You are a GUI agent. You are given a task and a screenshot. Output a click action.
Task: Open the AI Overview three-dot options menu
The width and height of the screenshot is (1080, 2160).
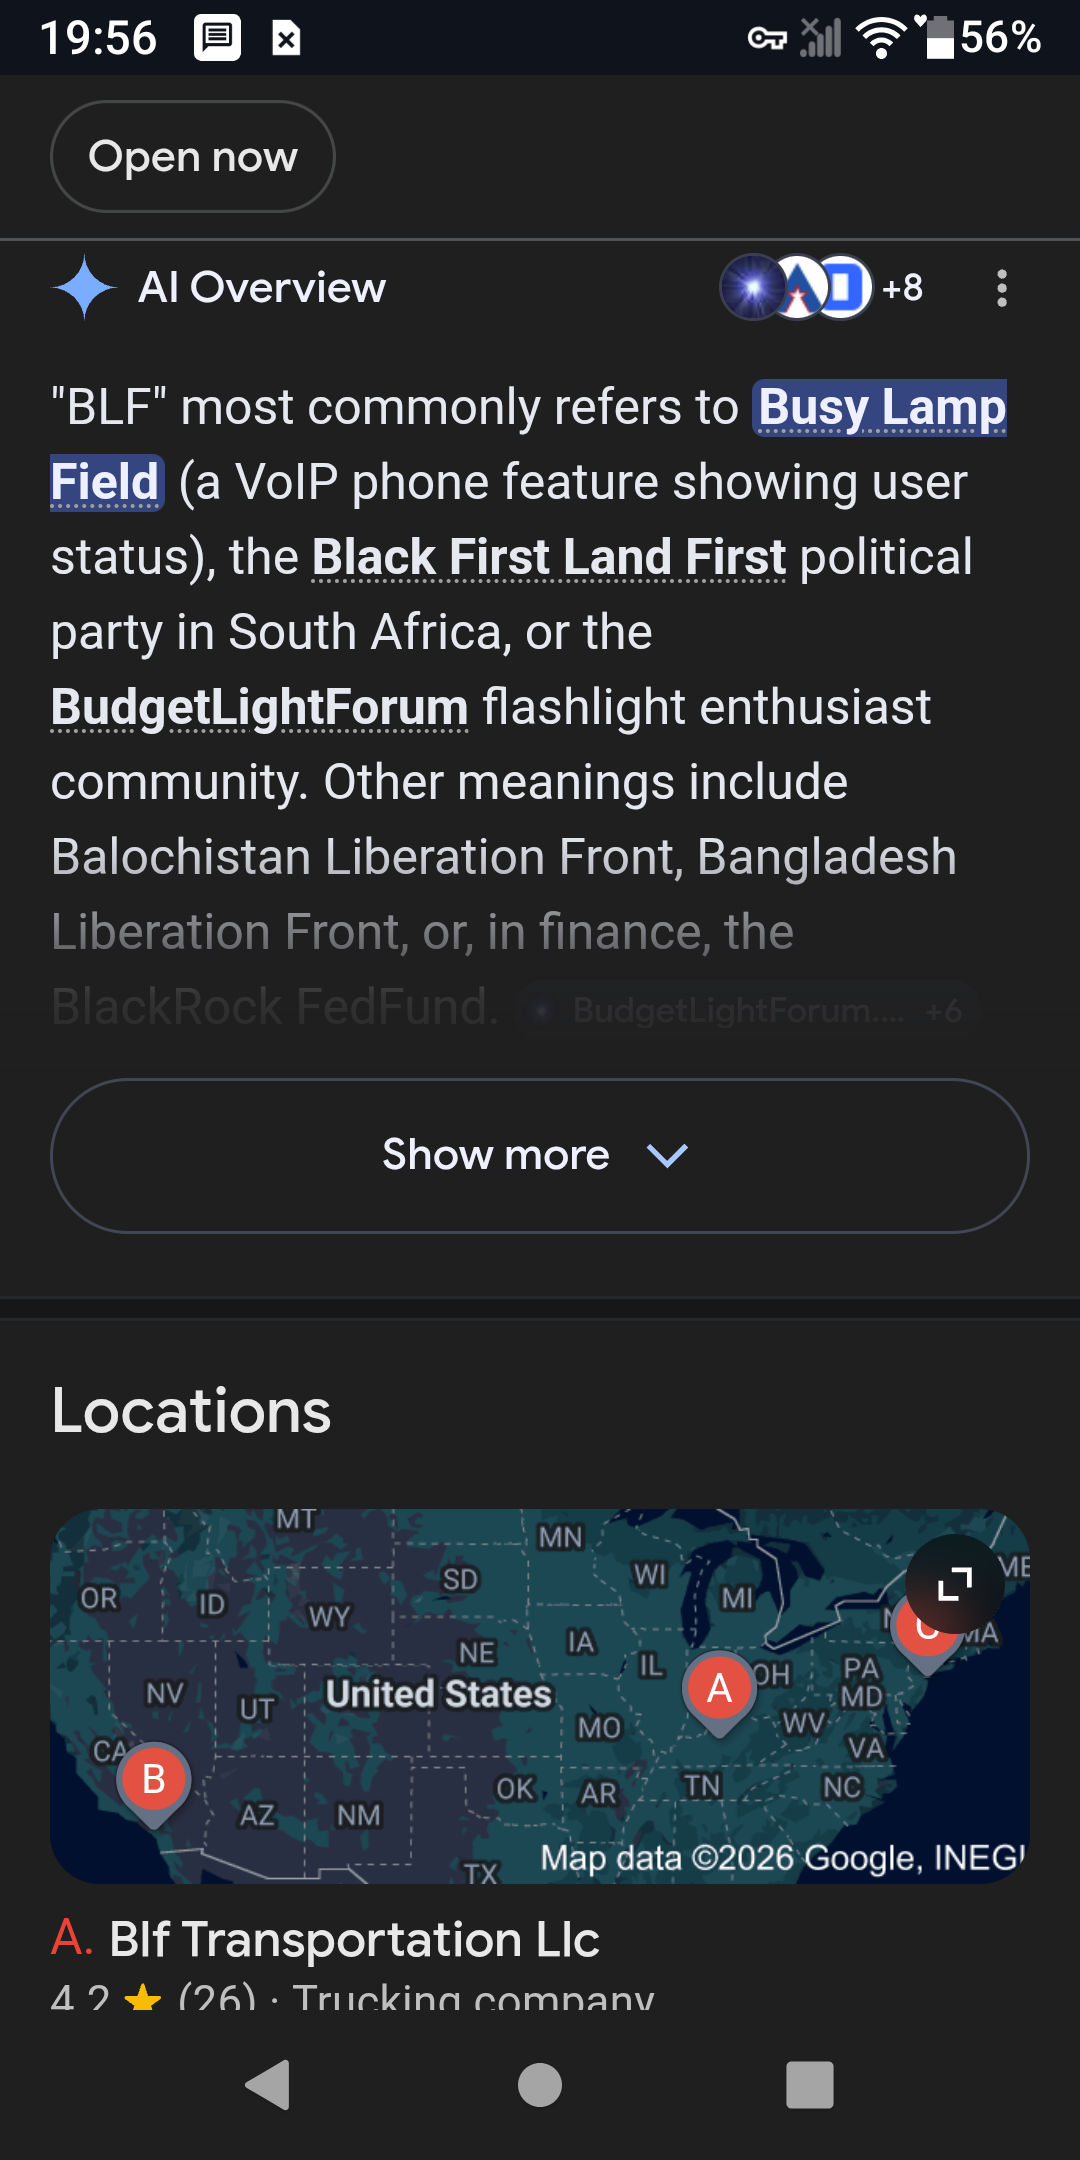click(x=1001, y=288)
